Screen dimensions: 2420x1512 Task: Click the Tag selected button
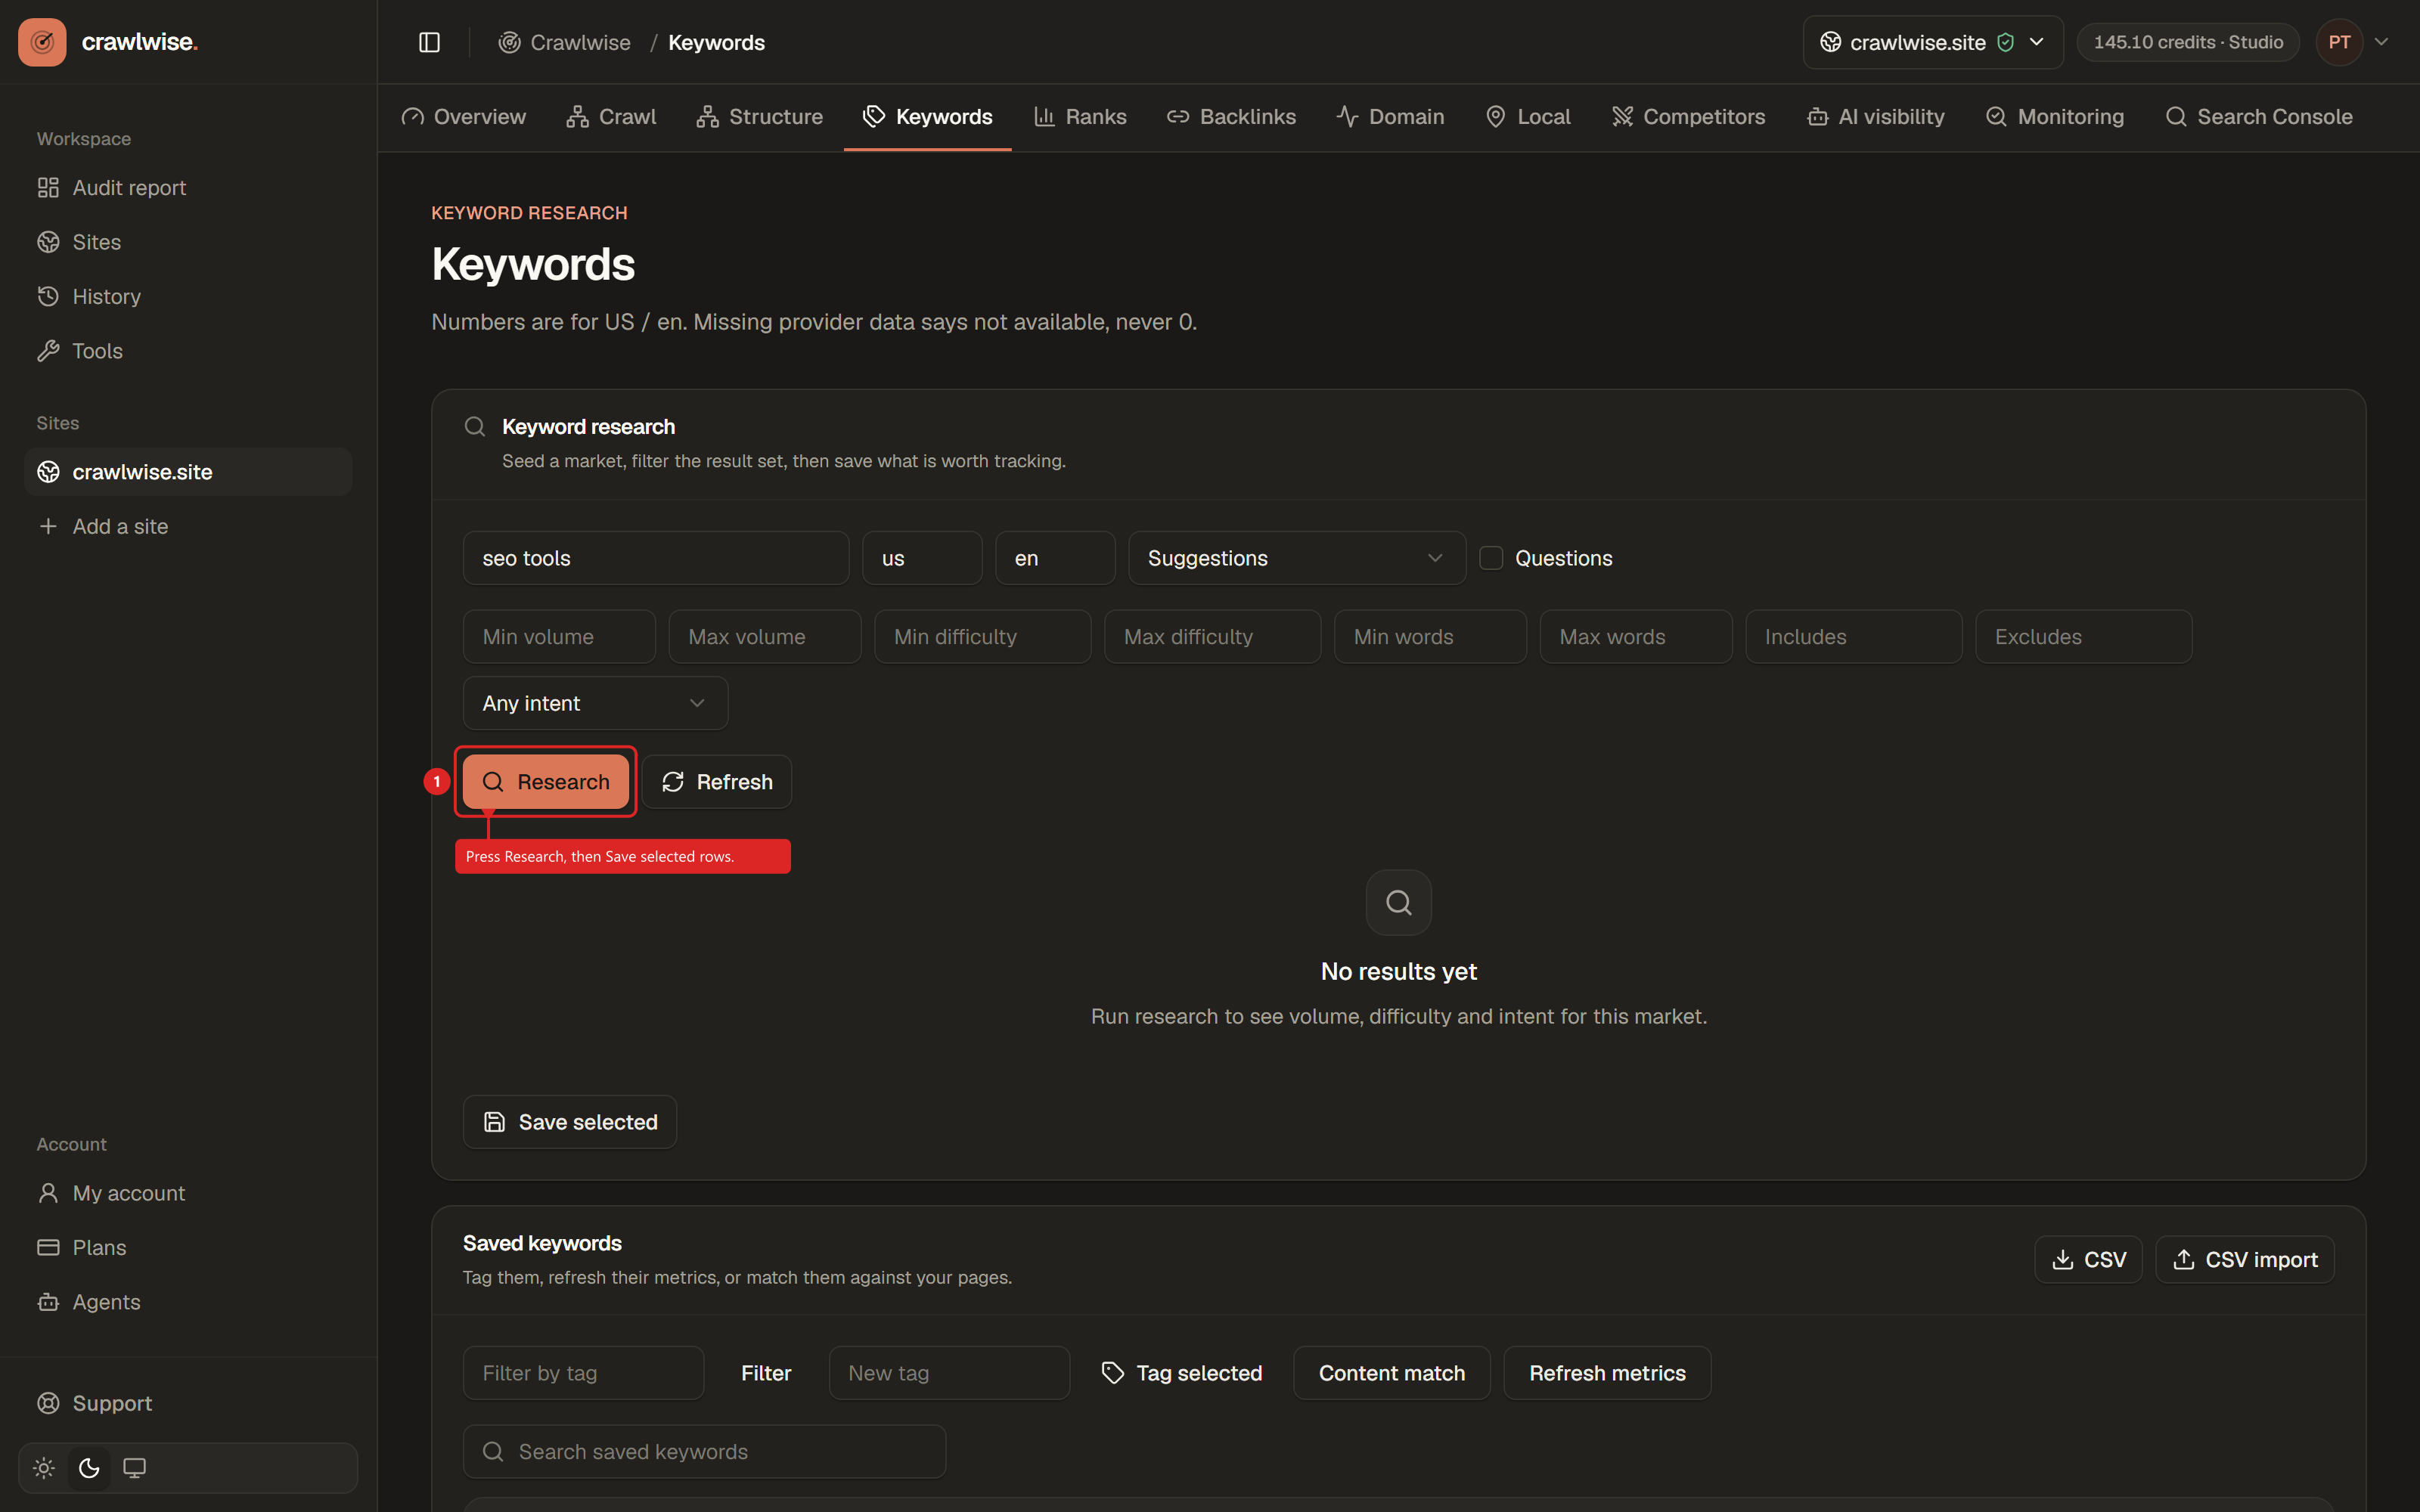click(x=1182, y=1373)
